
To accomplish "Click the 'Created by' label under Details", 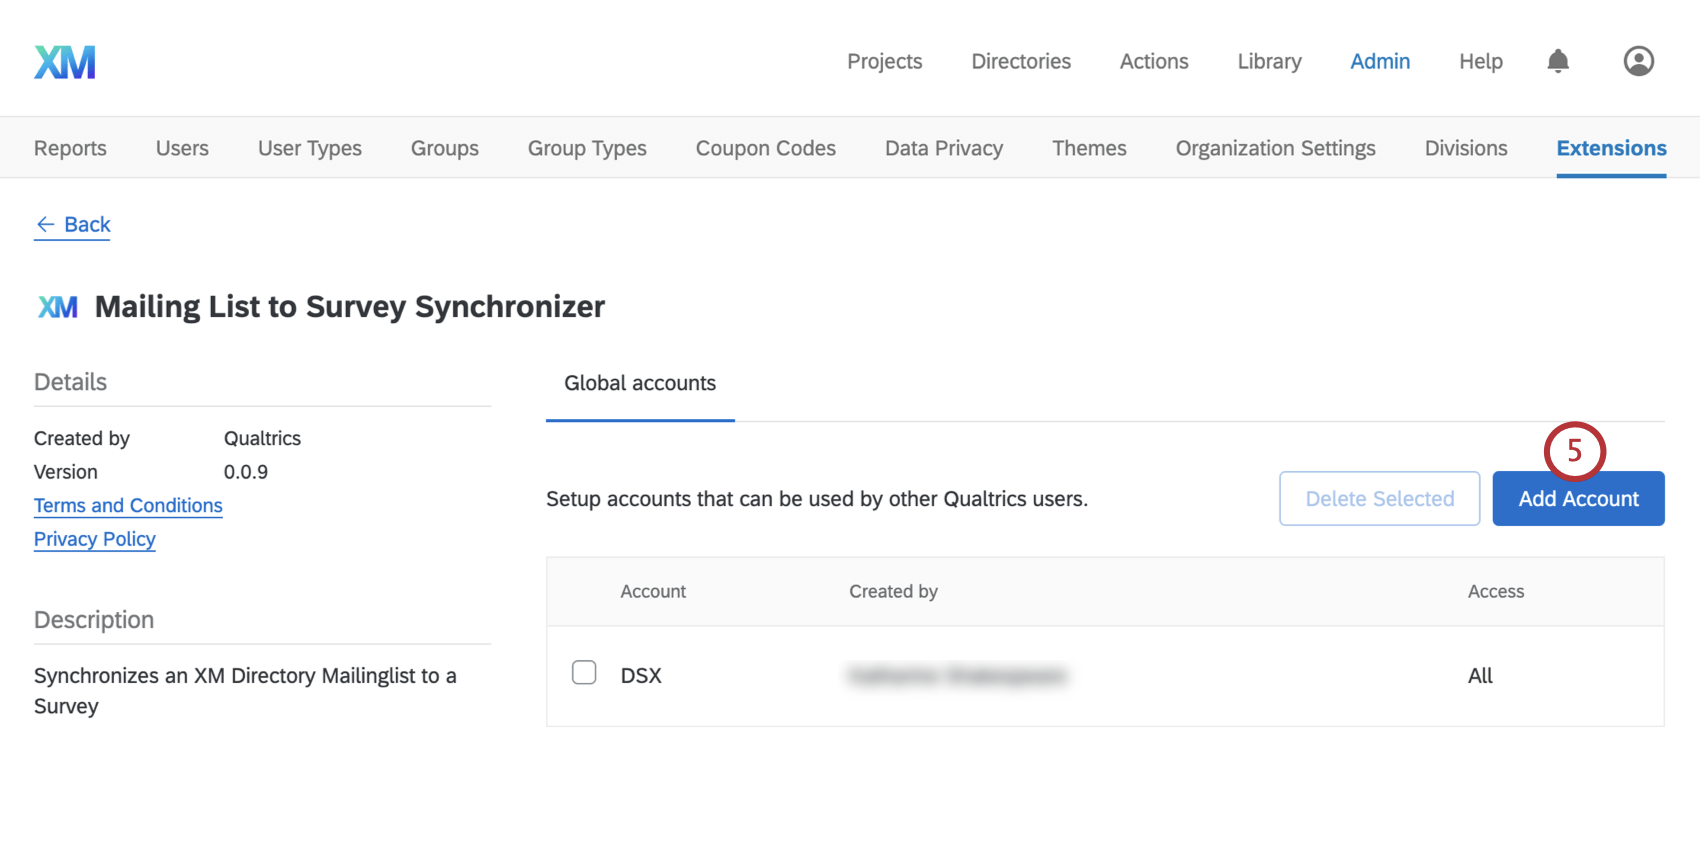I will point(82,438).
